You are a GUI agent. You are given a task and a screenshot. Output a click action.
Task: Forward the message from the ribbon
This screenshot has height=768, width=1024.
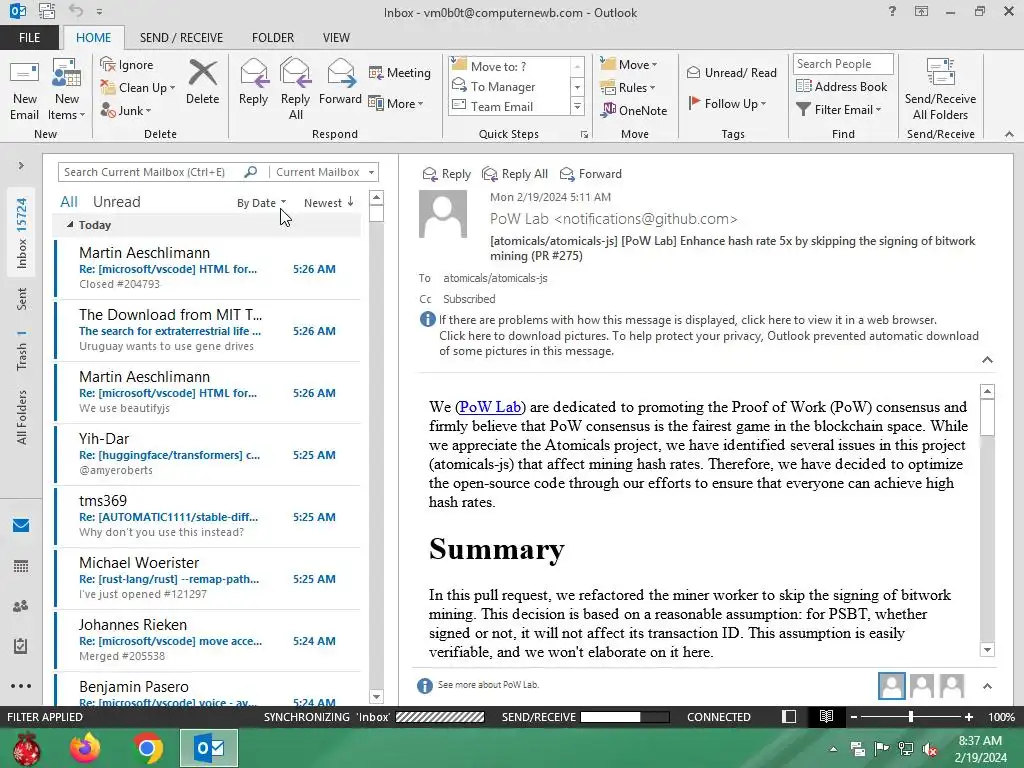click(x=340, y=82)
